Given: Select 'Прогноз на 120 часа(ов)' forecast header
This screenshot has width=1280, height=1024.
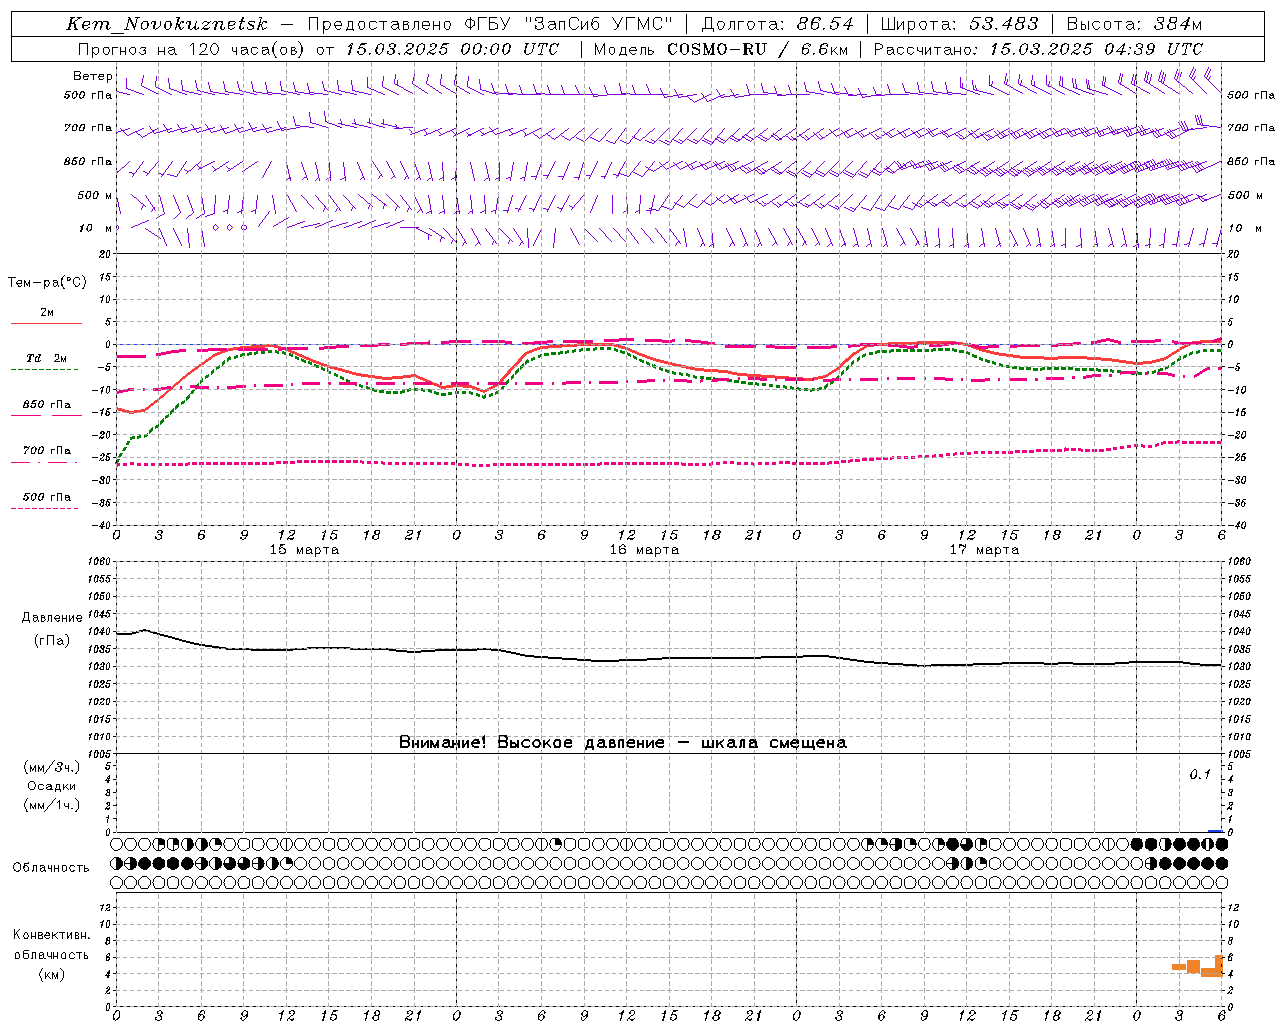Looking at the screenshot, I should [x=194, y=49].
